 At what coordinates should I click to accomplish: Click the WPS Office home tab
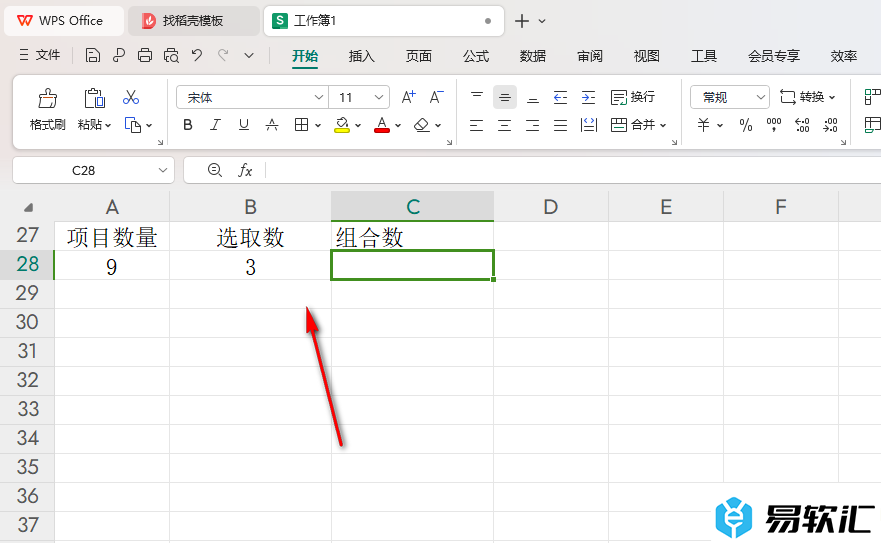[x=63, y=21]
